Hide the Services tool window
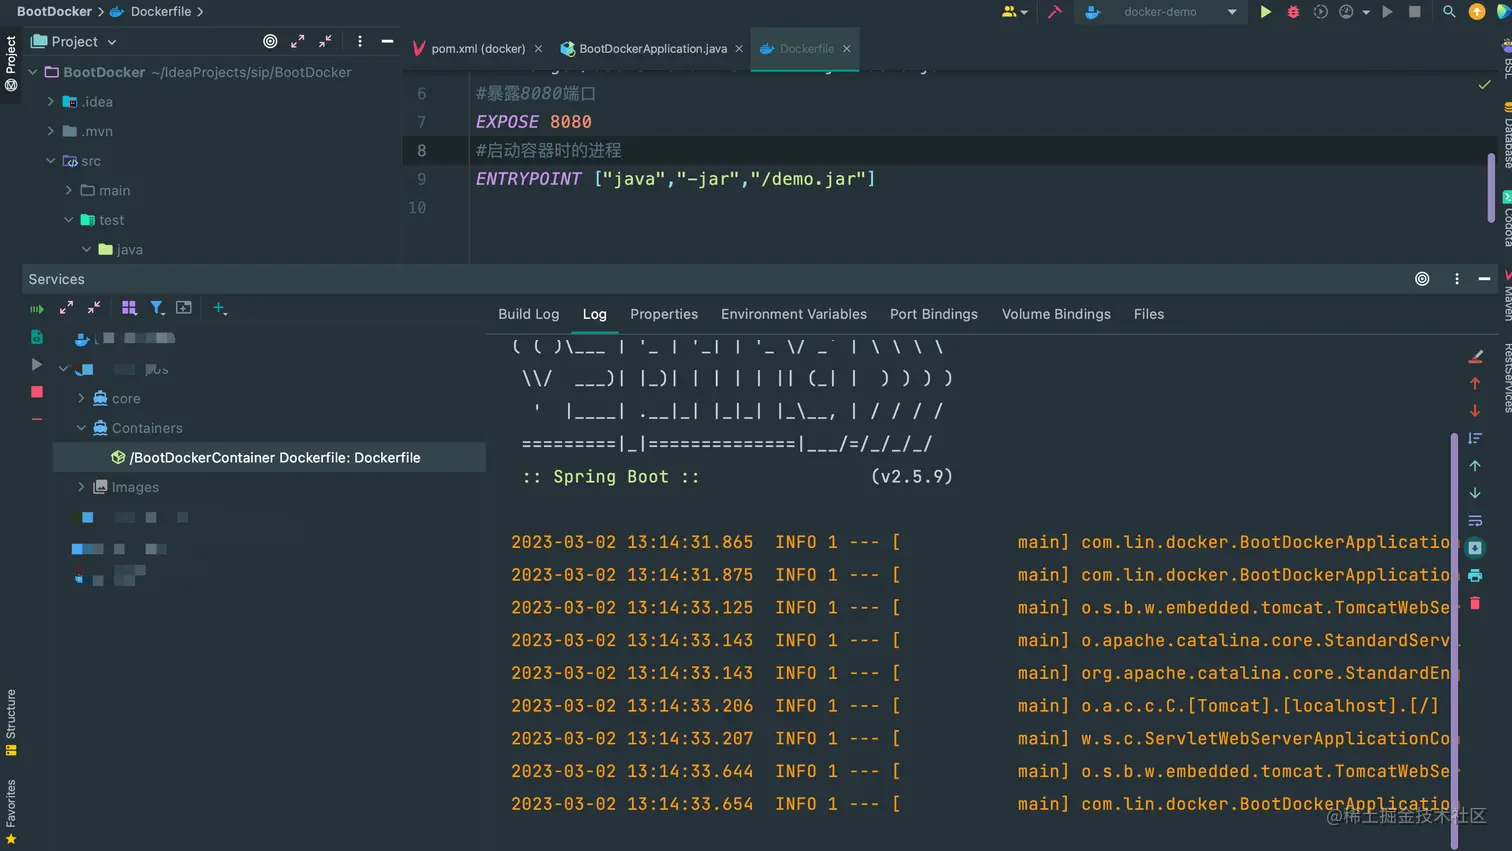Viewport: 1512px width, 851px height. (x=1484, y=279)
